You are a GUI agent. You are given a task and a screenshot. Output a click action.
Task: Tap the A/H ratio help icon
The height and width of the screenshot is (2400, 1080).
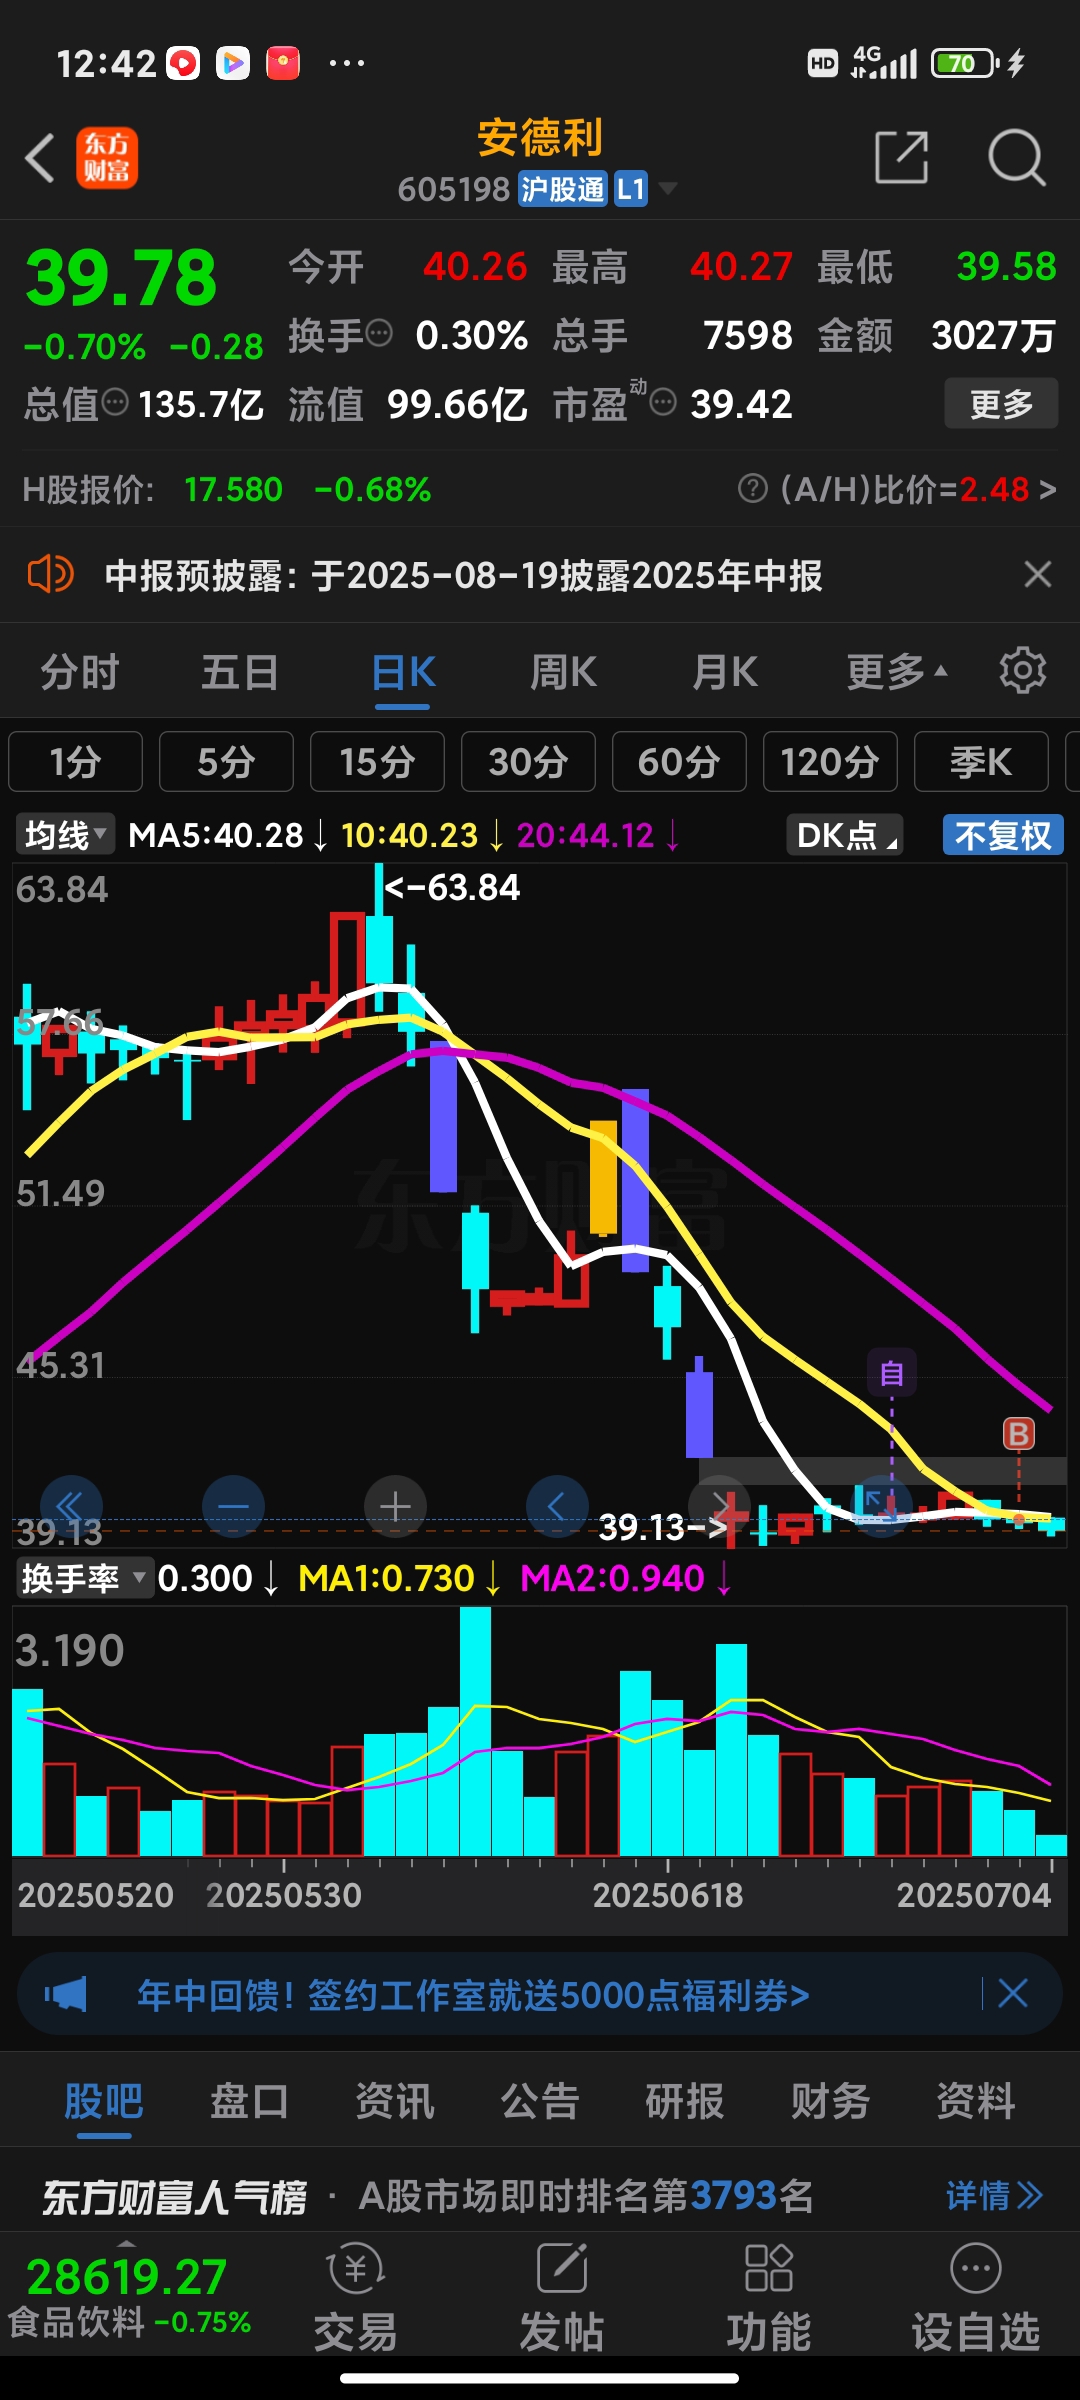(752, 489)
